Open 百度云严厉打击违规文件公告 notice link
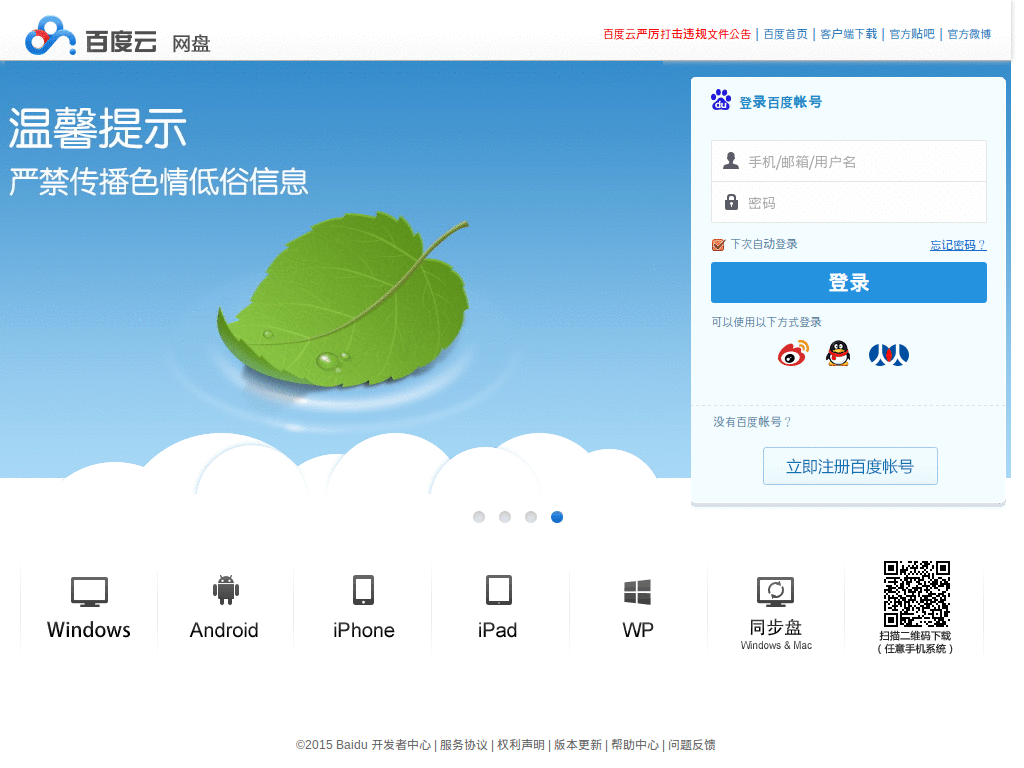The height and width of the screenshot is (768, 1024). (x=677, y=34)
